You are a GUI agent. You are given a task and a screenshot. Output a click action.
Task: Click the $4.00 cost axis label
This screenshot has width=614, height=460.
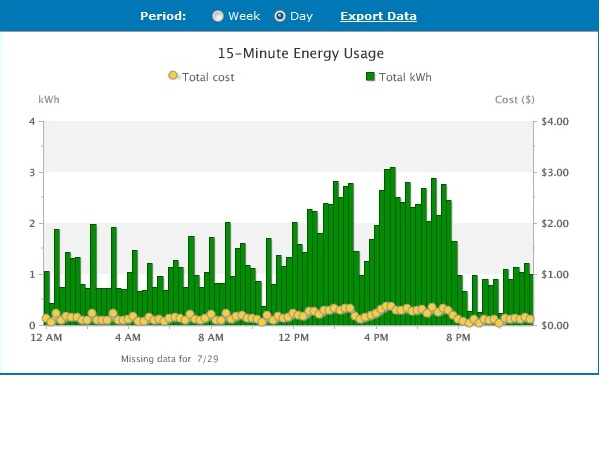point(554,122)
